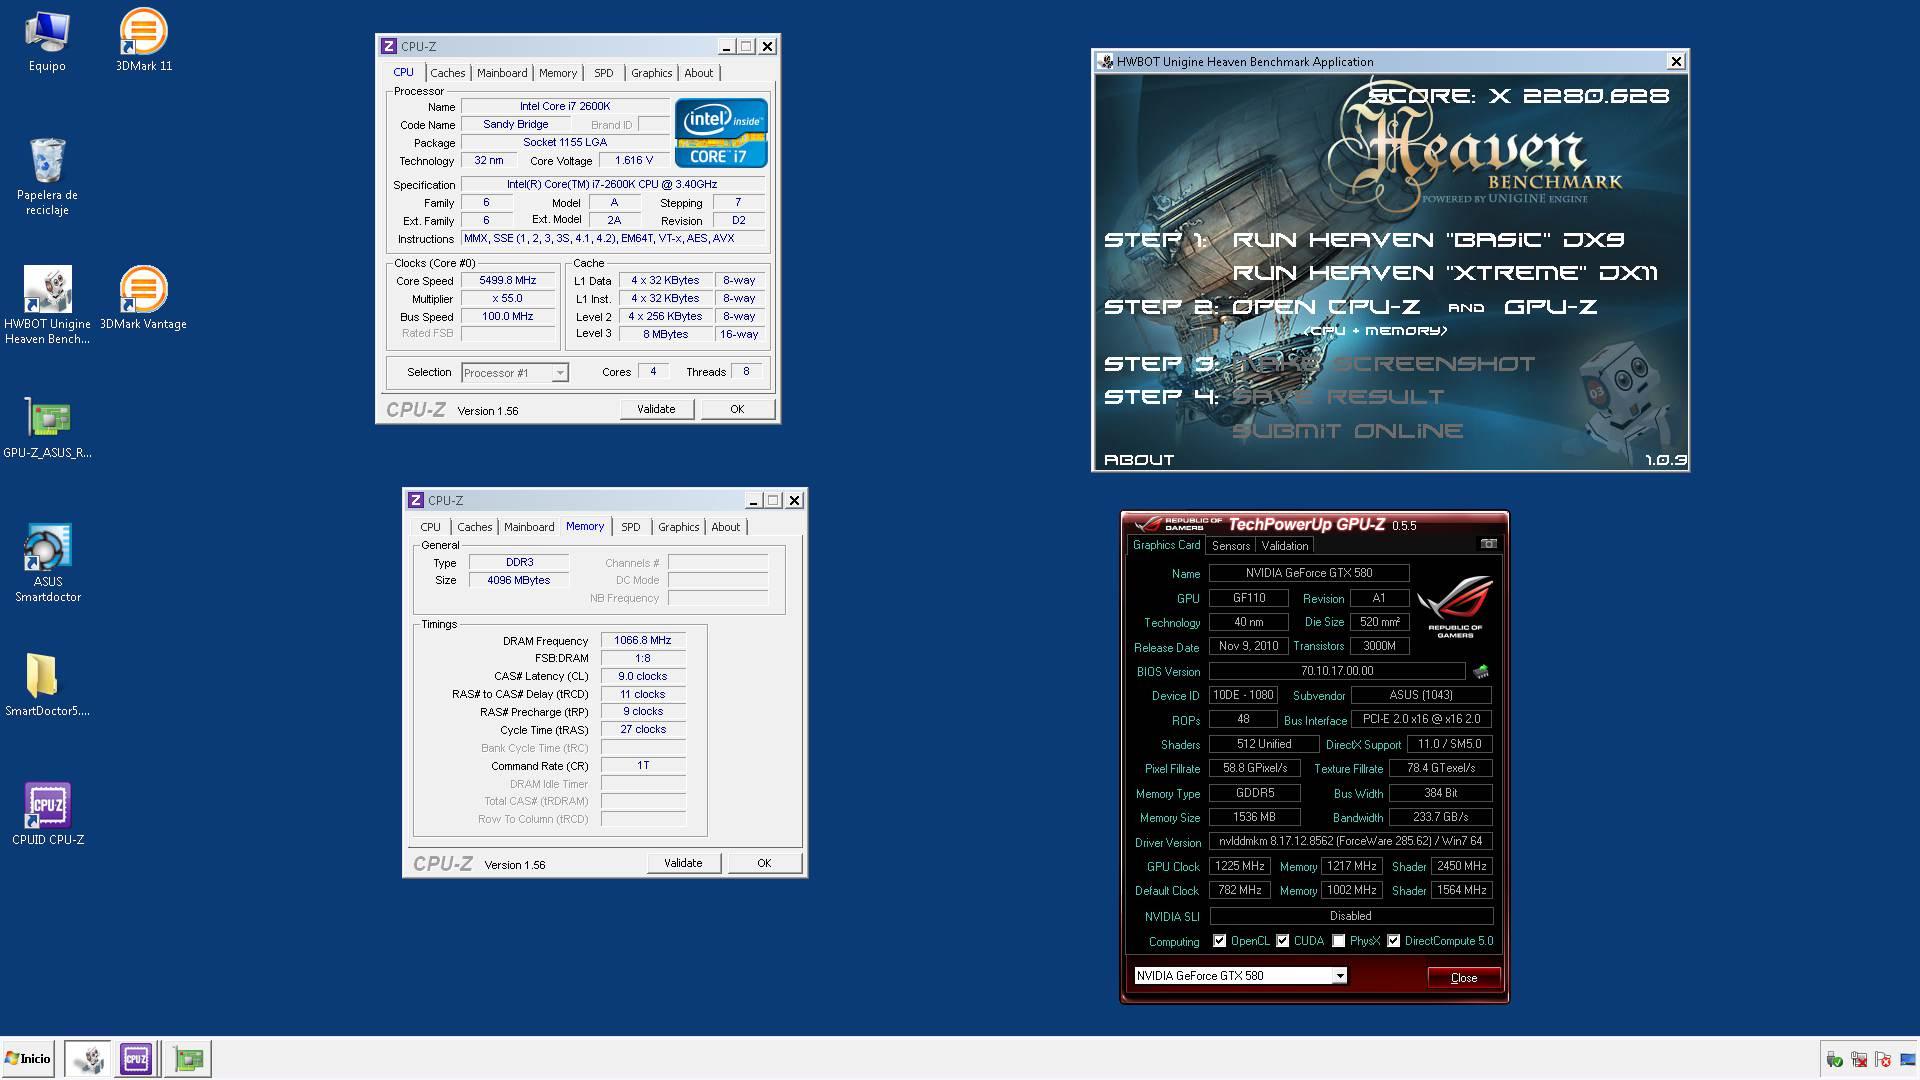The height and width of the screenshot is (1080, 1920).
Task: Open GPU-Z_ASUS_R desktop icon
Action: pos(47,428)
